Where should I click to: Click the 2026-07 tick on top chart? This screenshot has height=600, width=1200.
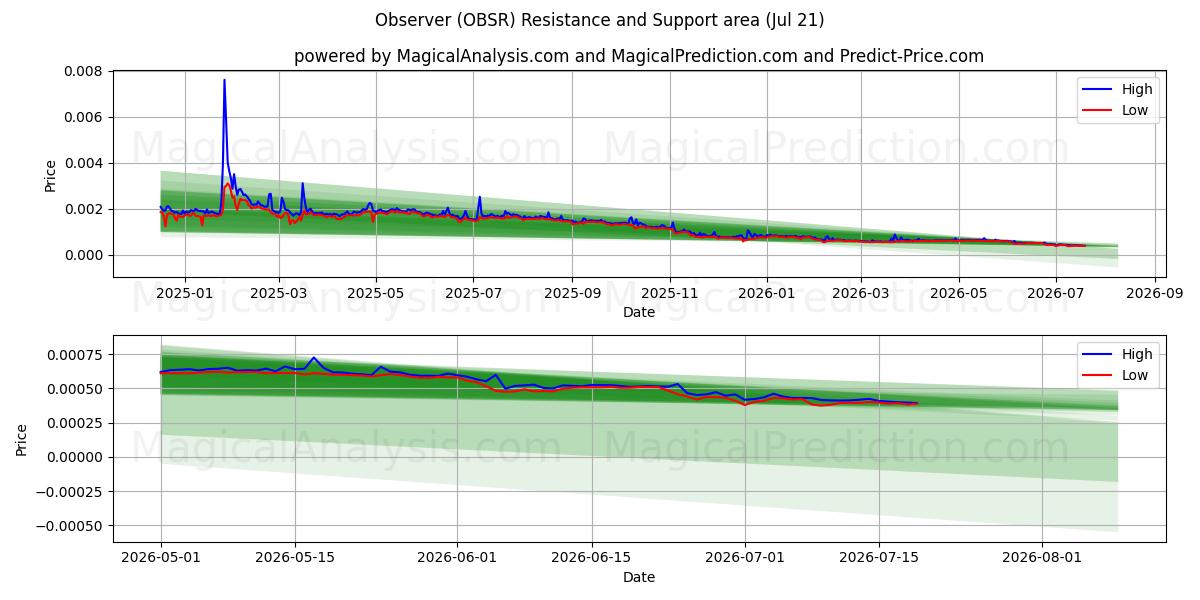coord(1056,294)
